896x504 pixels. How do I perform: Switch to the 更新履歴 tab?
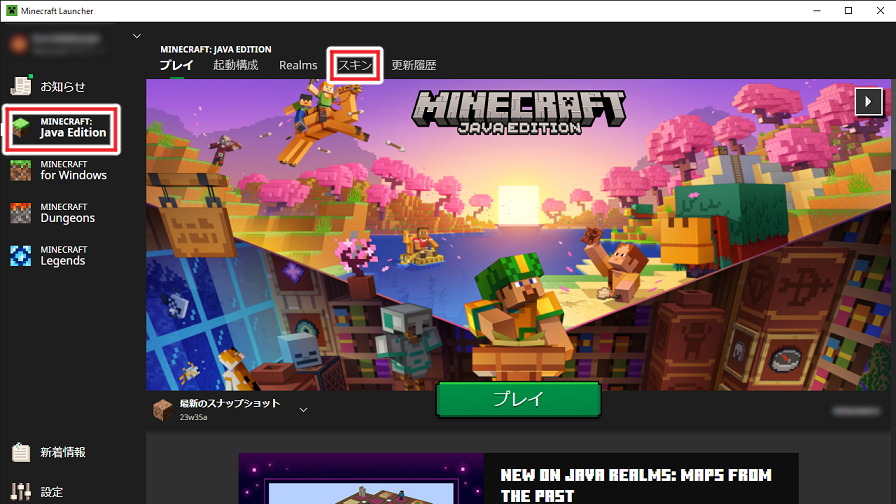[414, 65]
